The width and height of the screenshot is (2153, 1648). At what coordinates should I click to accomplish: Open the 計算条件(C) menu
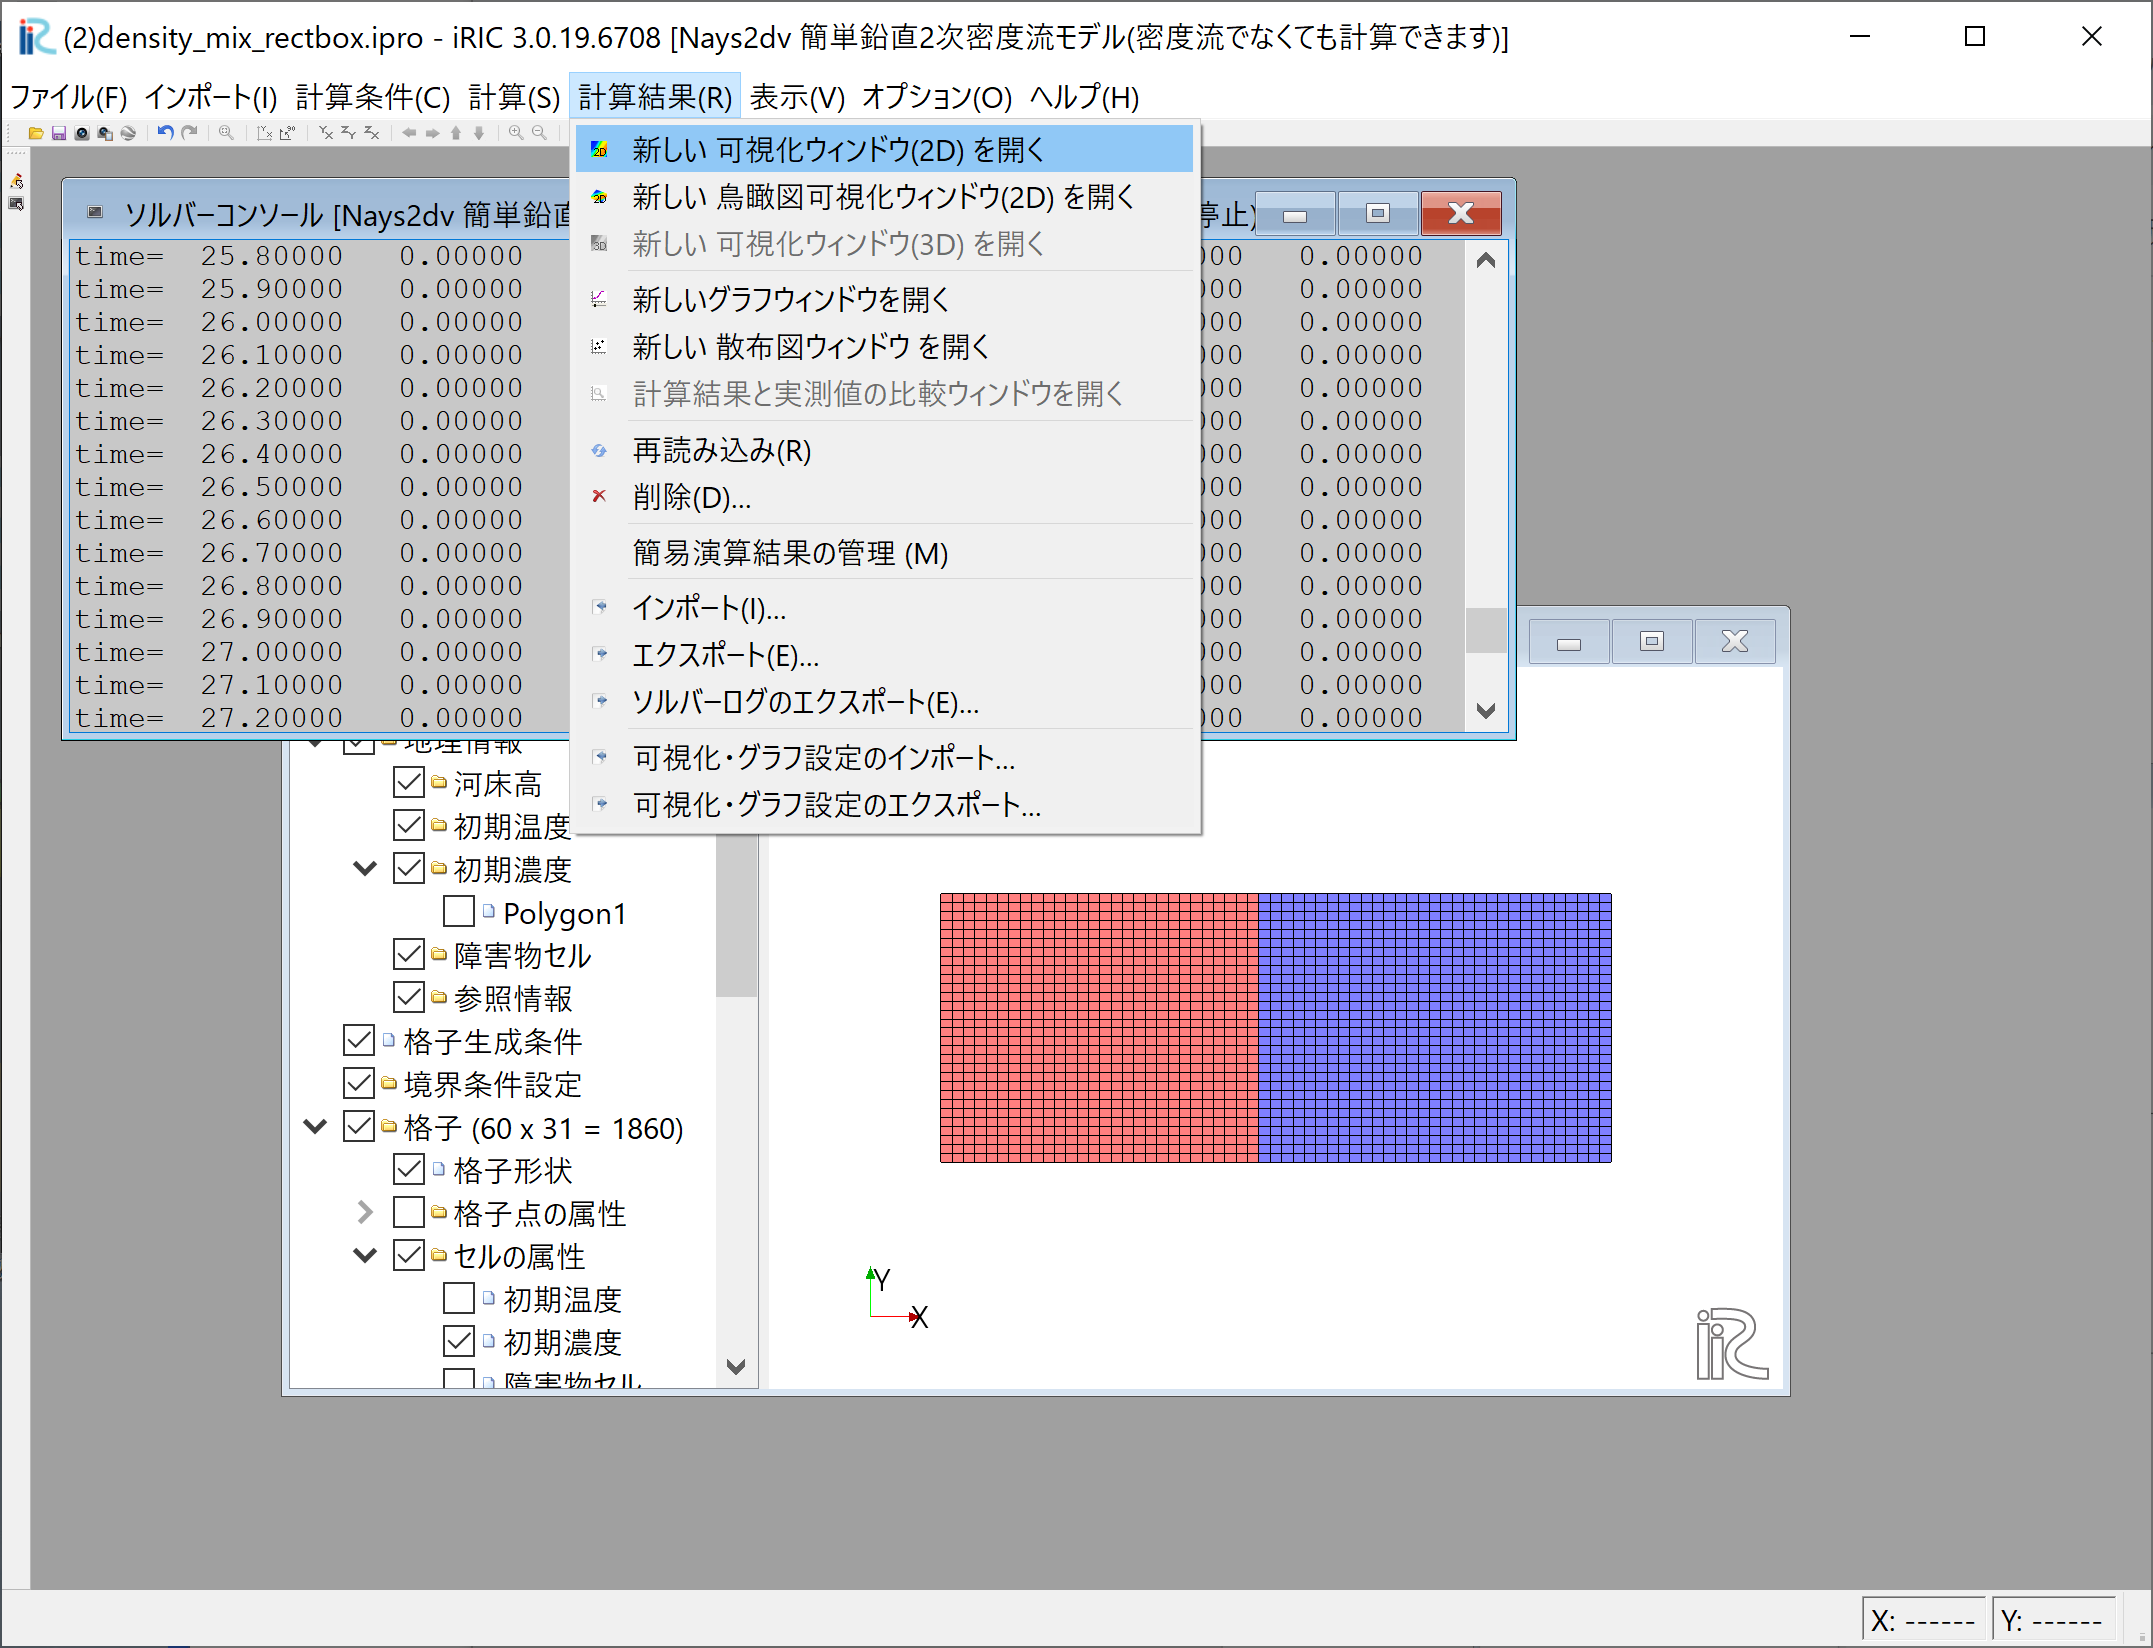pos(373,97)
